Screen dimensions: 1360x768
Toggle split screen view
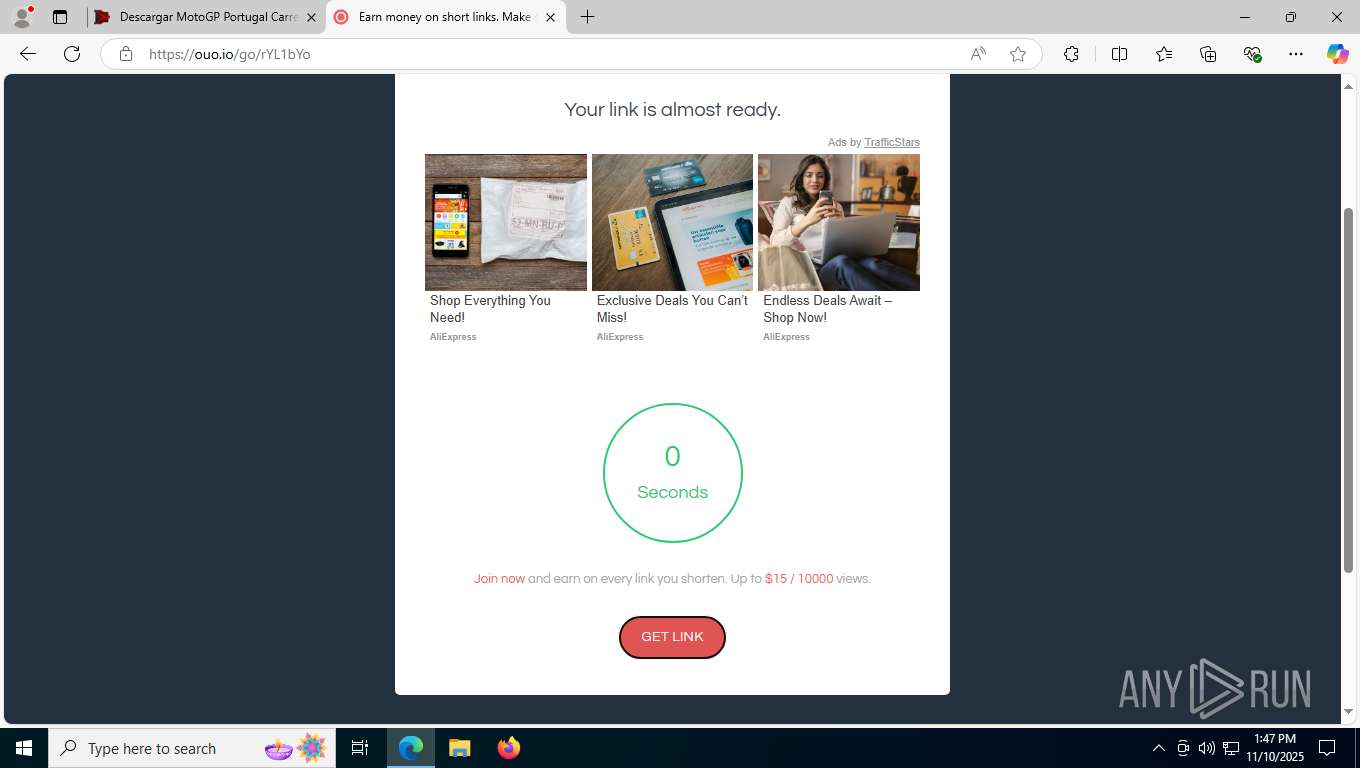tap(1119, 54)
